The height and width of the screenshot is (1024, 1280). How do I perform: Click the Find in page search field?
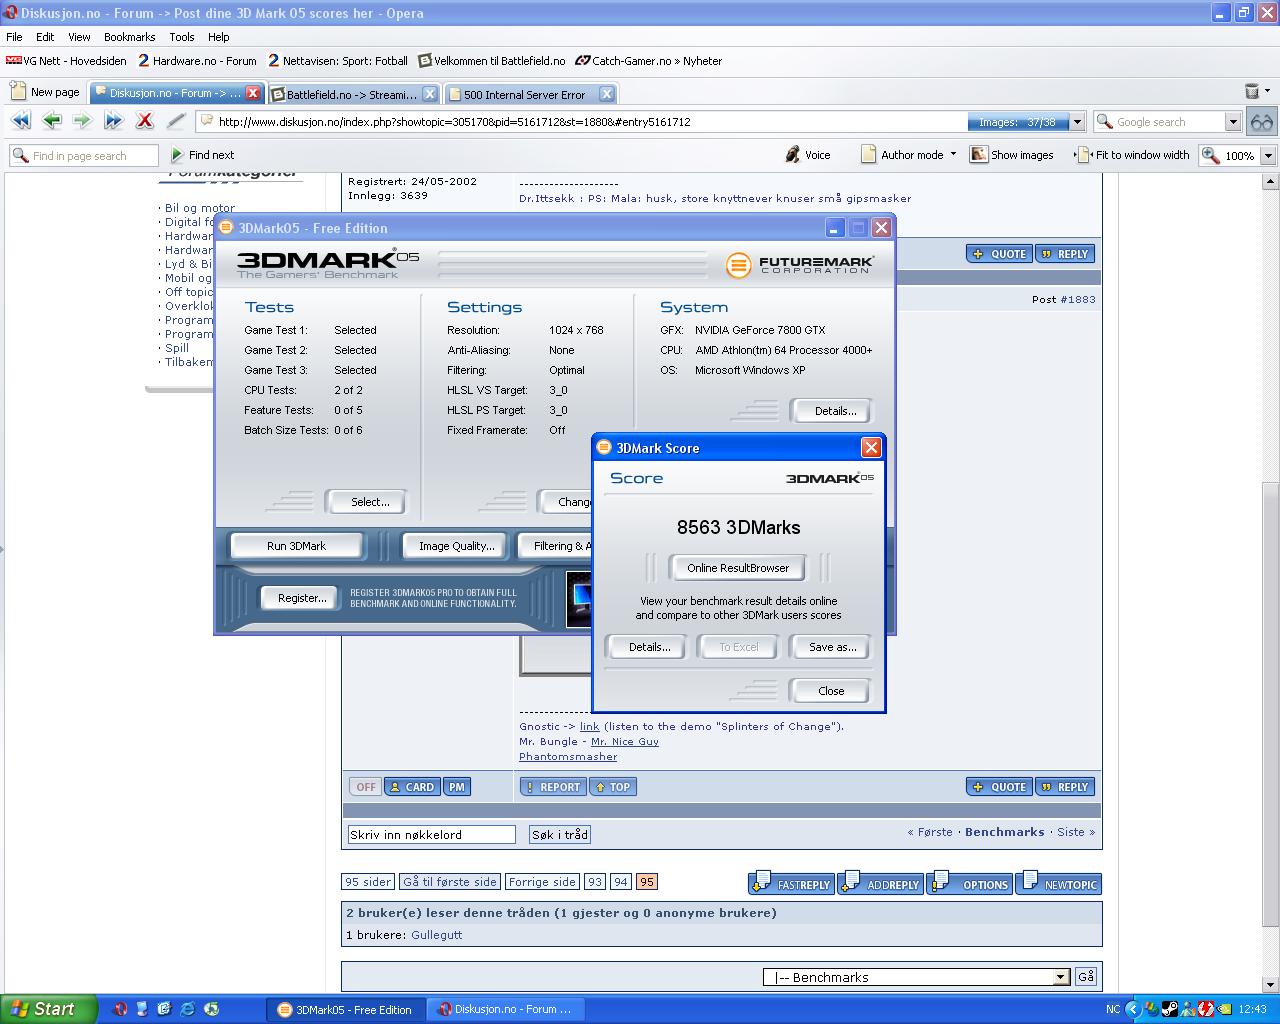[x=84, y=156]
